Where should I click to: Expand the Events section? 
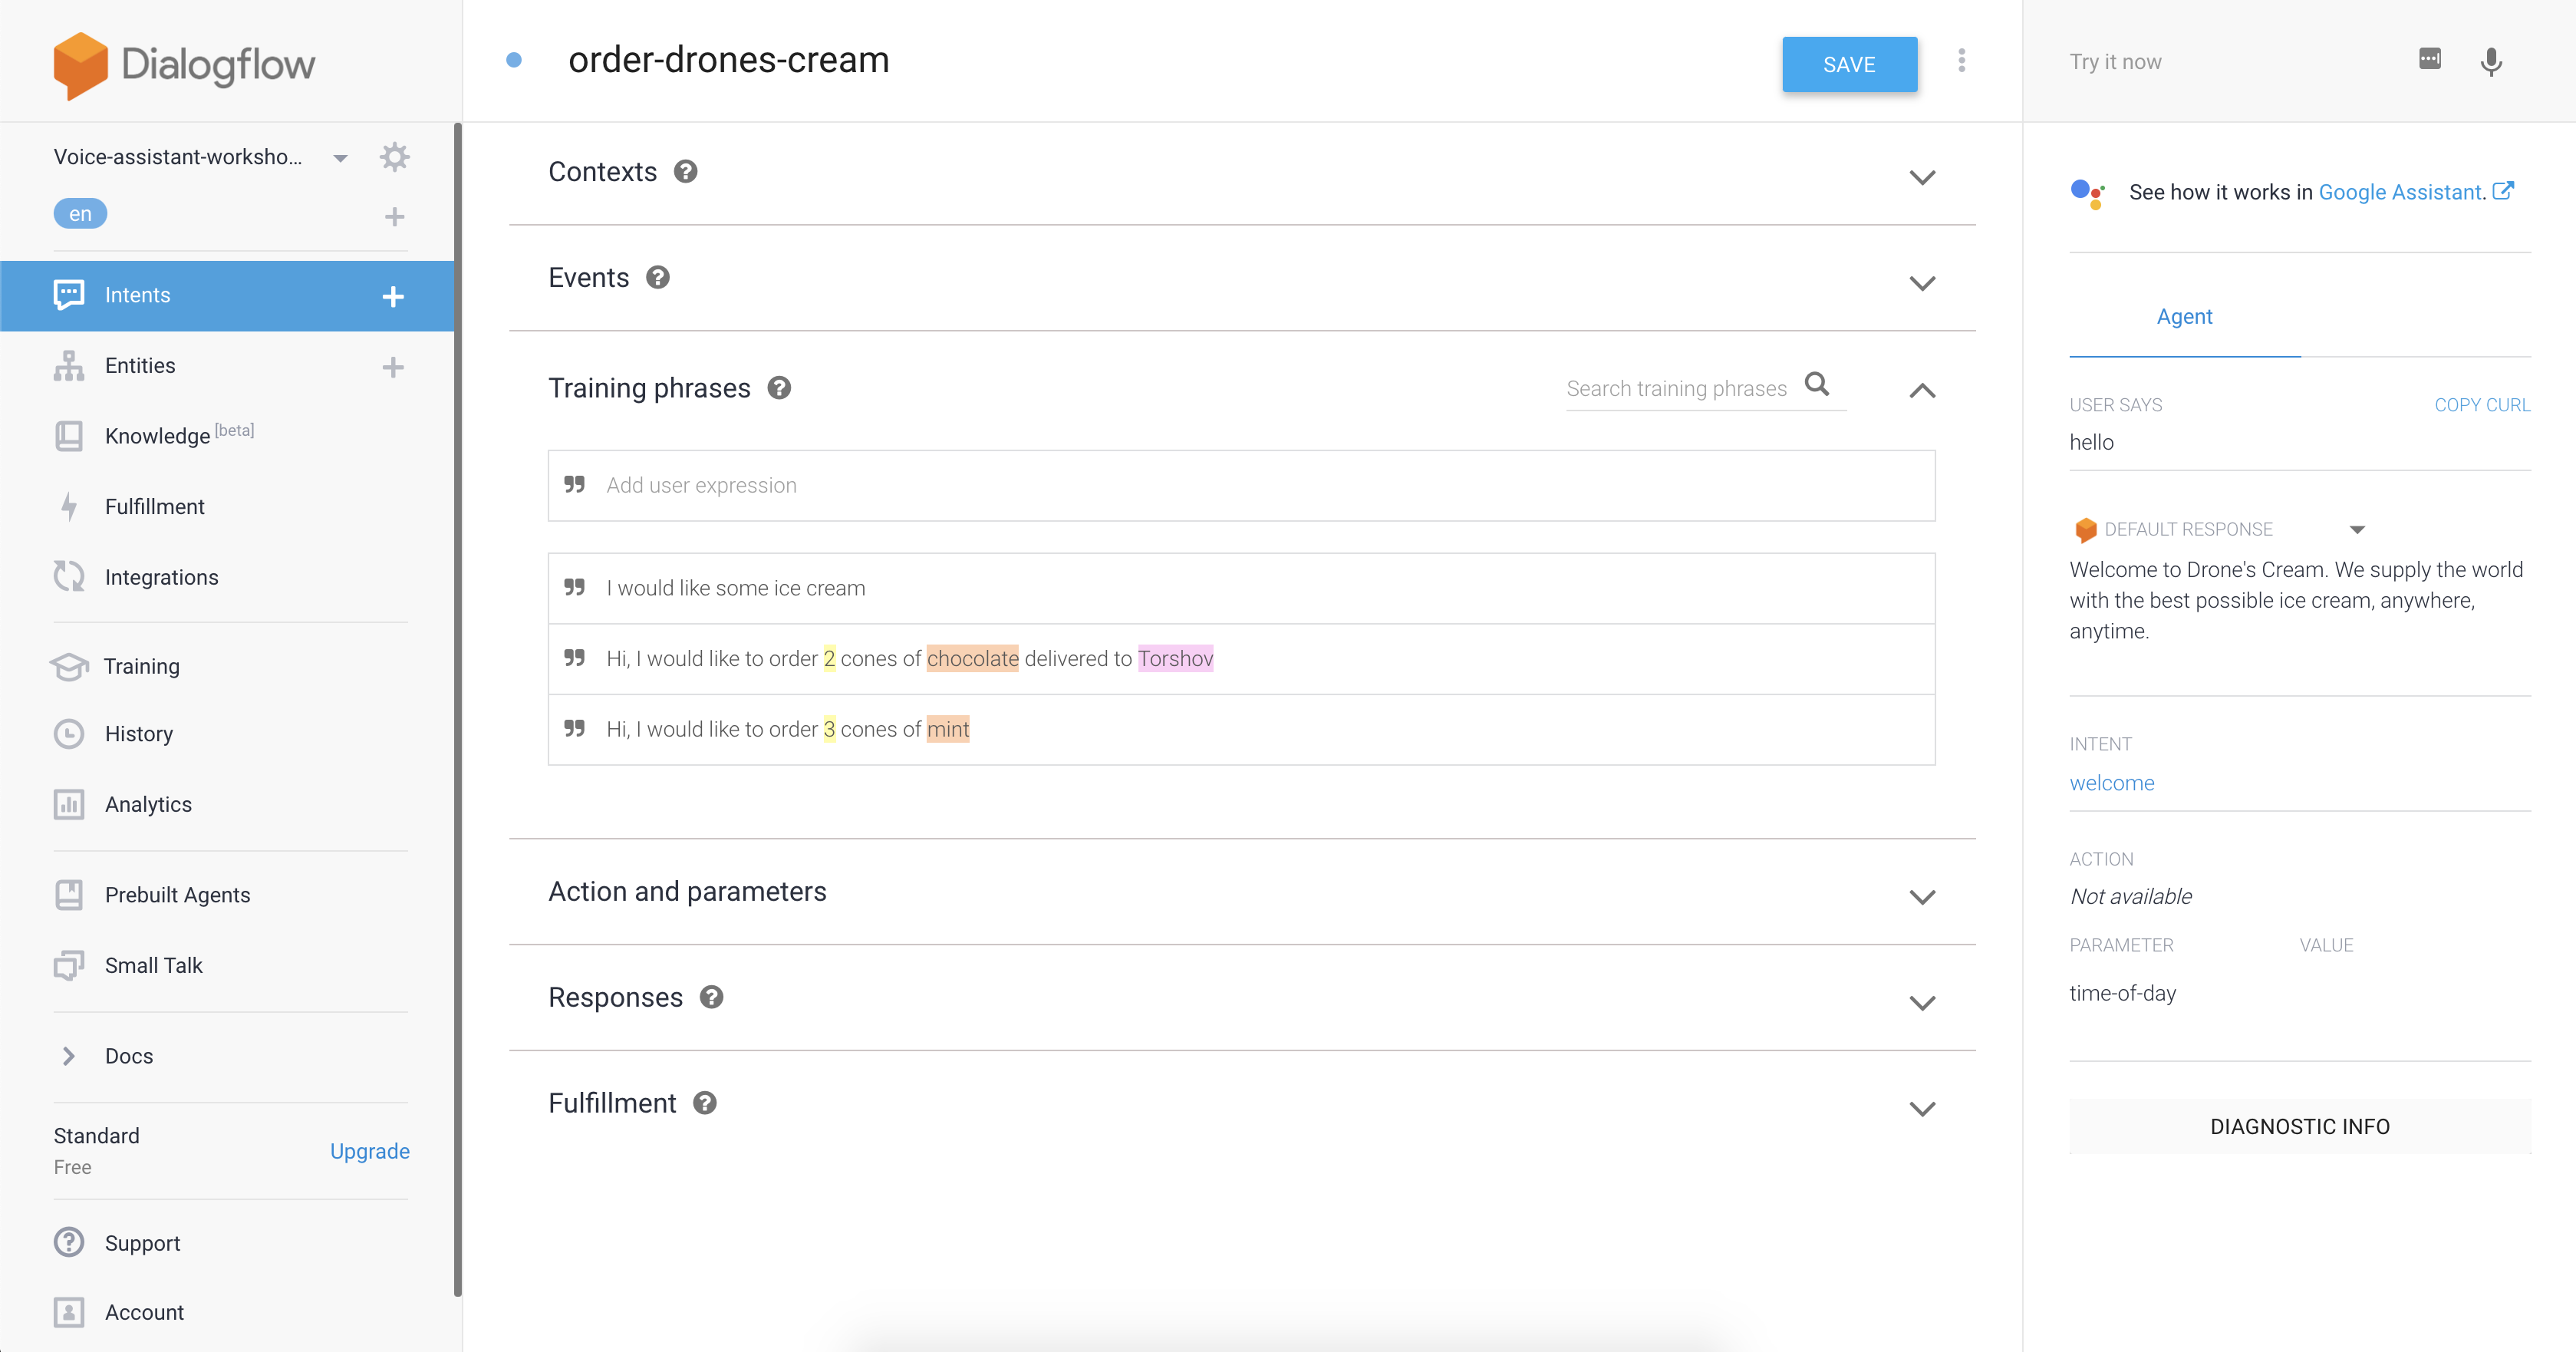[1922, 284]
